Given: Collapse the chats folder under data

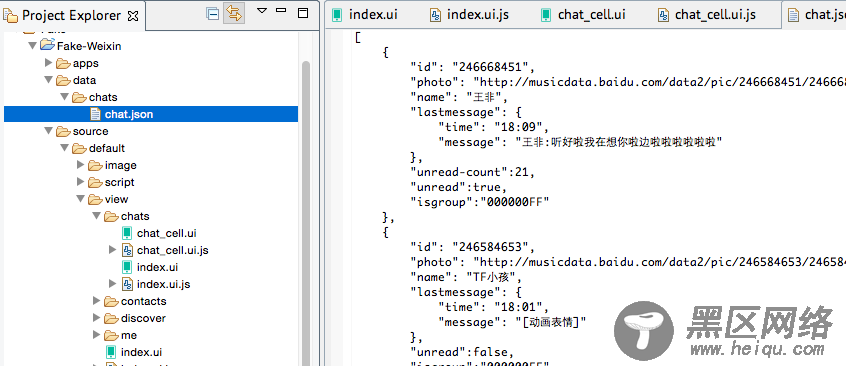Looking at the screenshot, I should pos(65,97).
